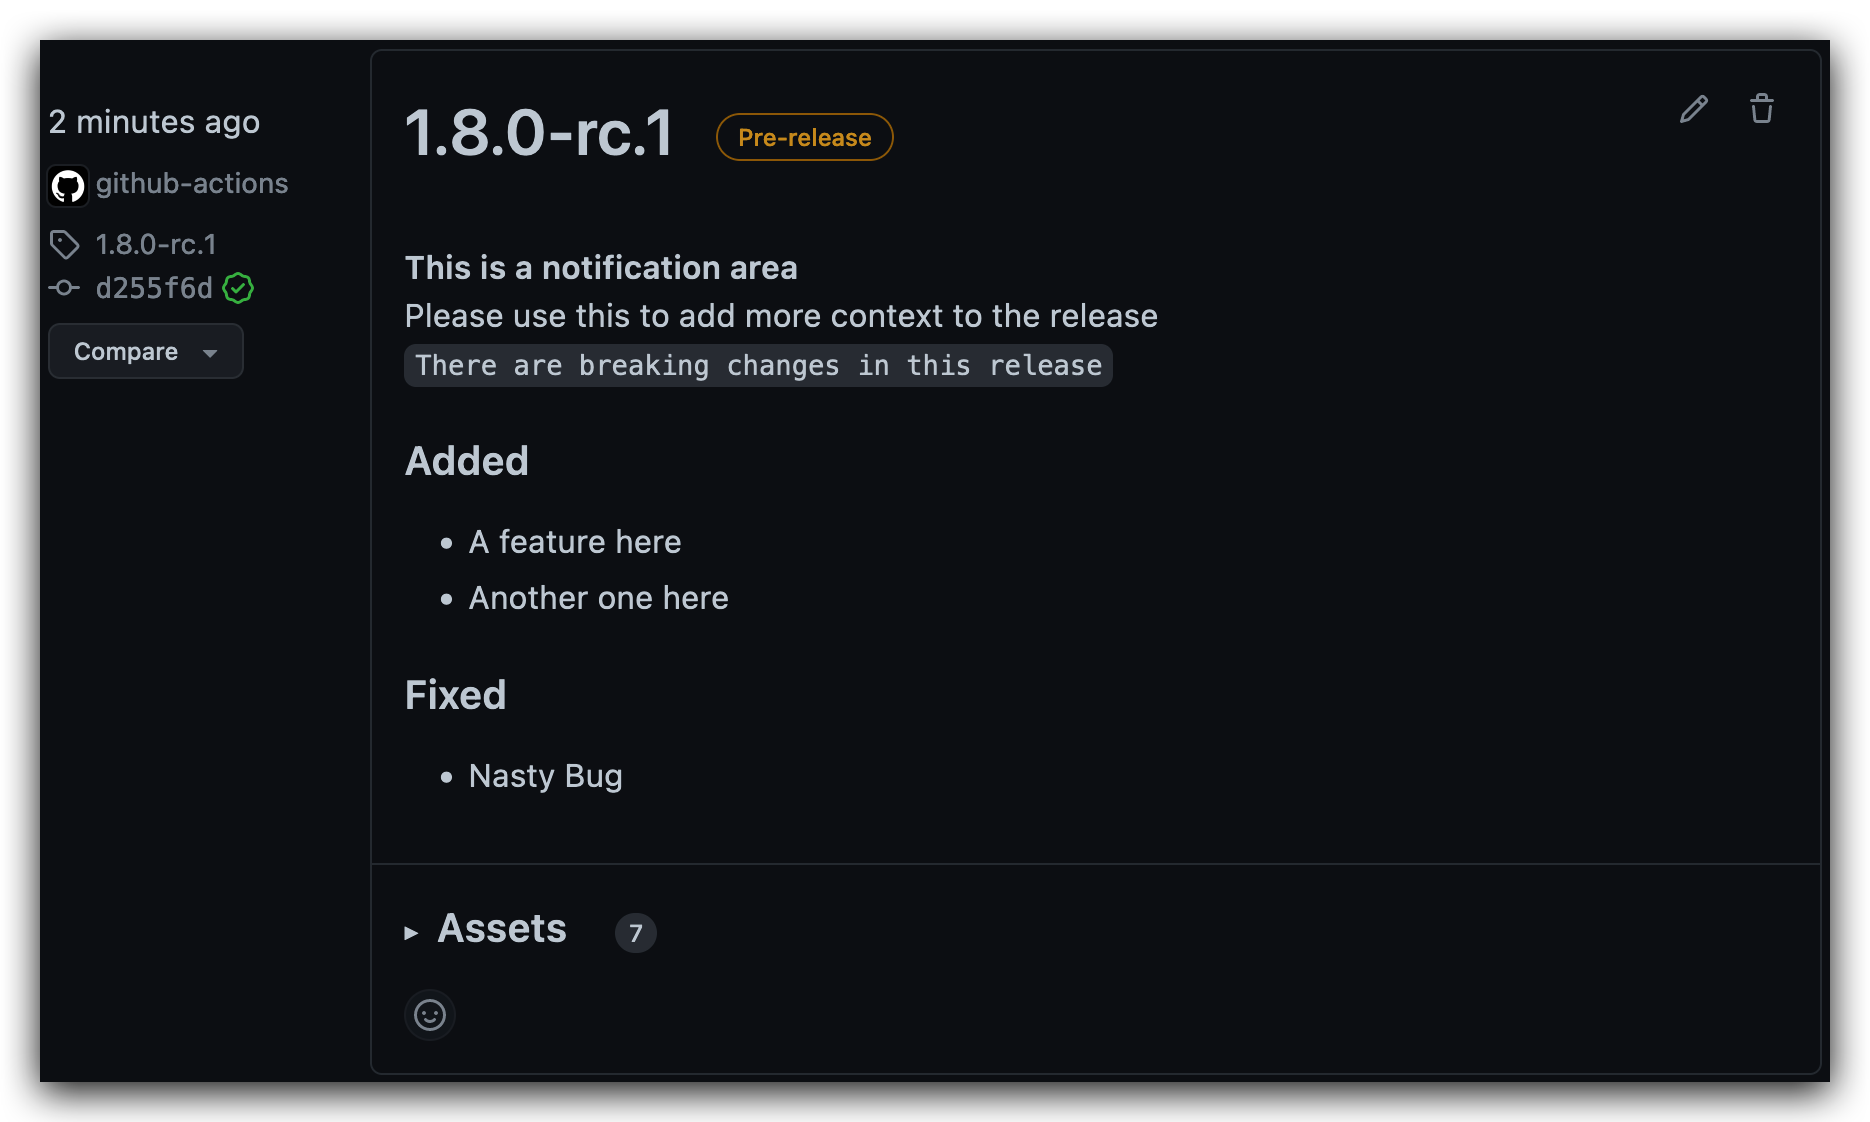The width and height of the screenshot is (1870, 1122).
Task: Click the breaking changes inline code text
Action: click(x=757, y=365)
